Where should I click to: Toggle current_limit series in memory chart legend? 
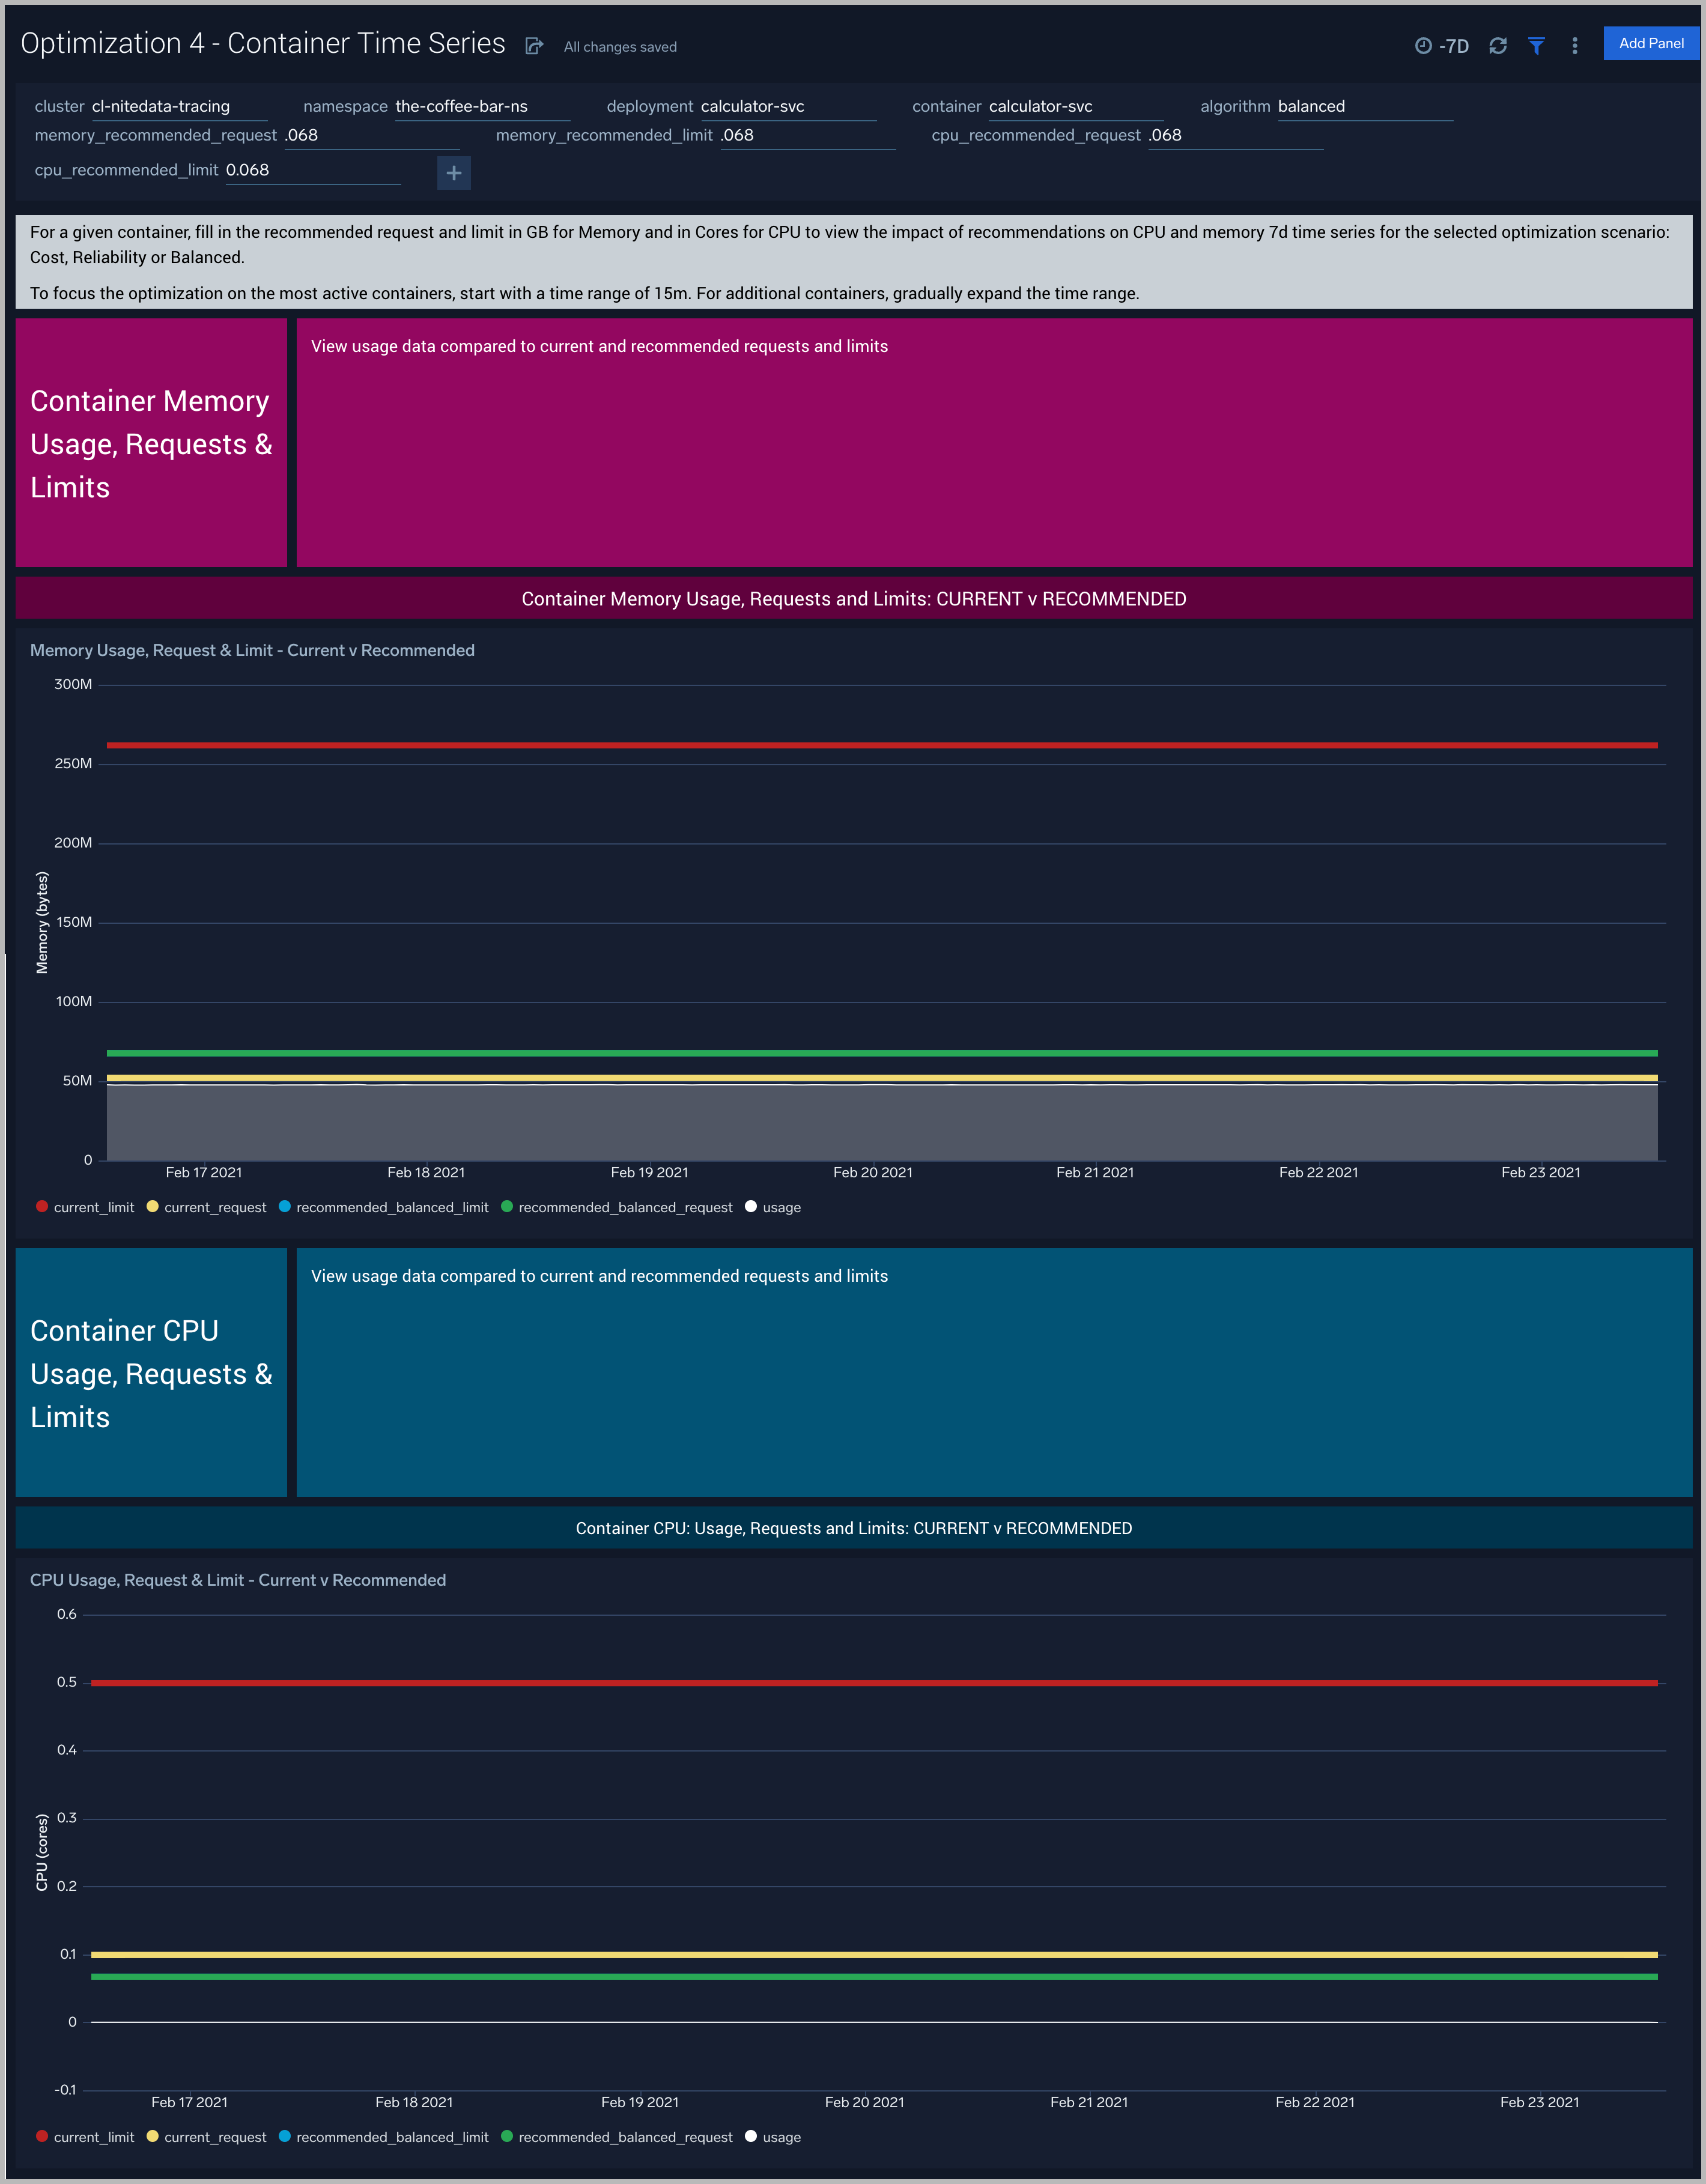pos(85,1207)
